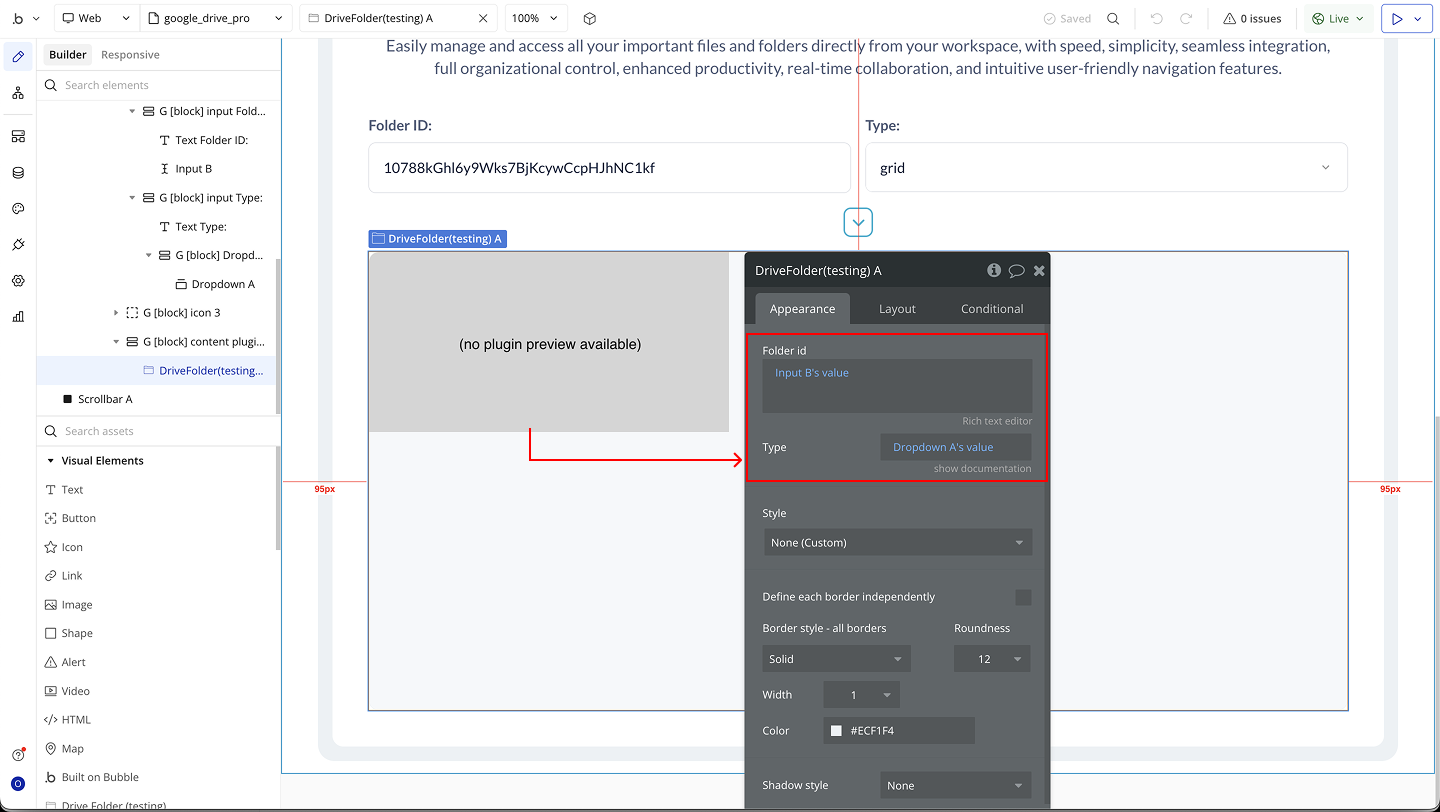This screenshot has height=812, width=1440.
Task: Click the Undo arrow
Action: [x=1157, y=18]
